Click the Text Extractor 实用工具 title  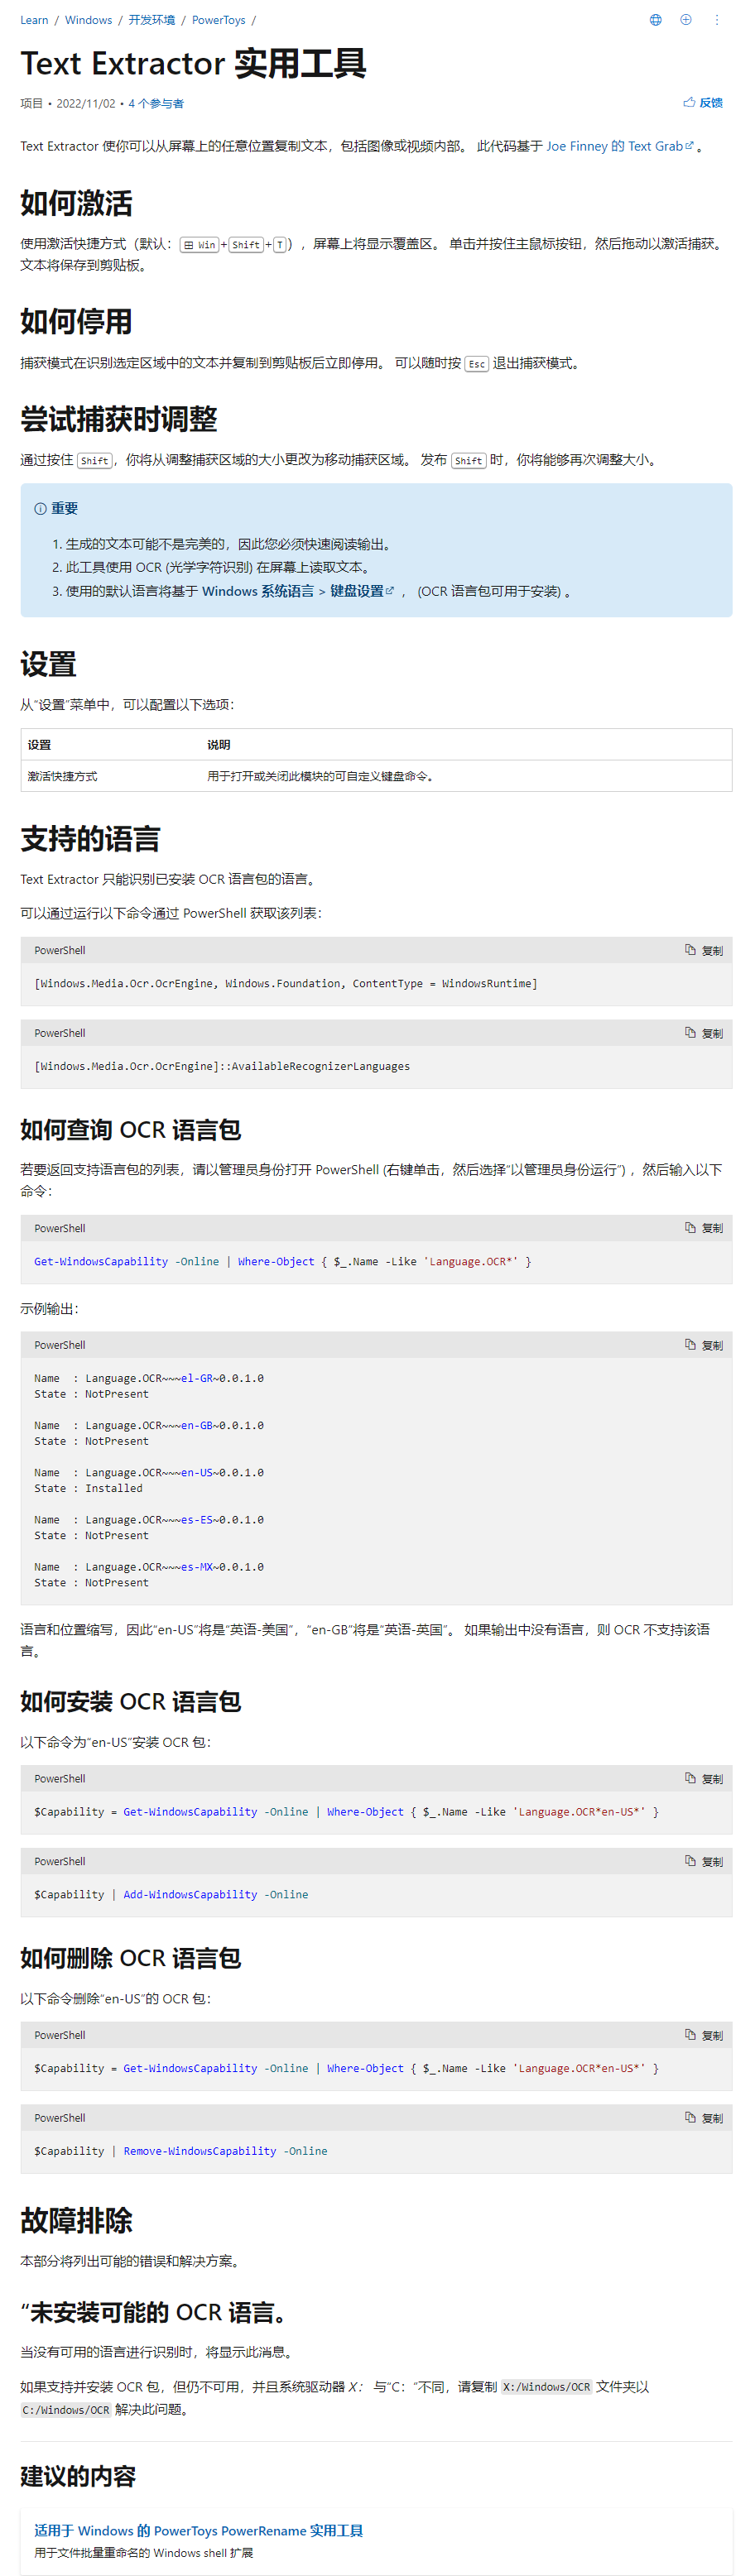(193, 63)
